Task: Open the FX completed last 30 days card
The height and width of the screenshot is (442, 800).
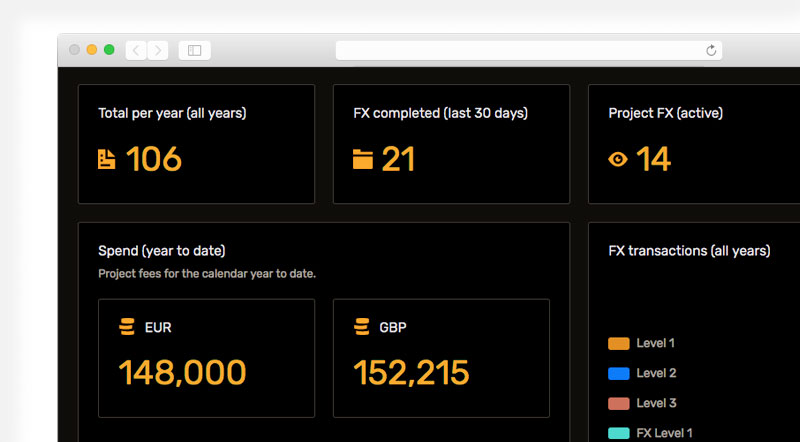Action: point(452,144)
